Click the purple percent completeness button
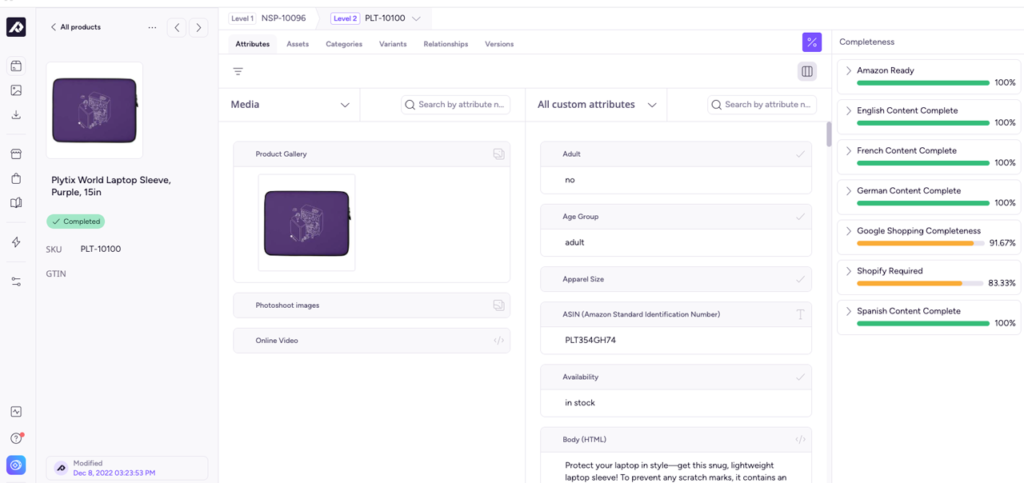The height and width of the screenshot is (483, 1024). (x=812, y=42)
